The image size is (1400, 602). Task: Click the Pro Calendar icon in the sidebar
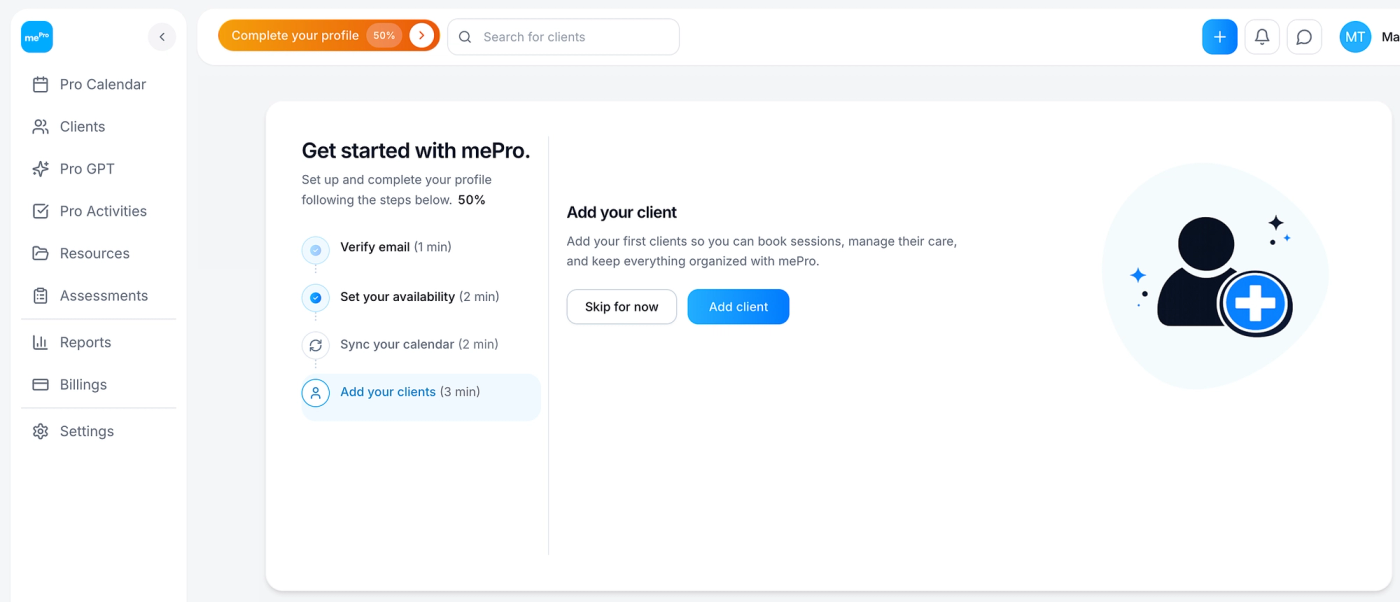[40, 85]
